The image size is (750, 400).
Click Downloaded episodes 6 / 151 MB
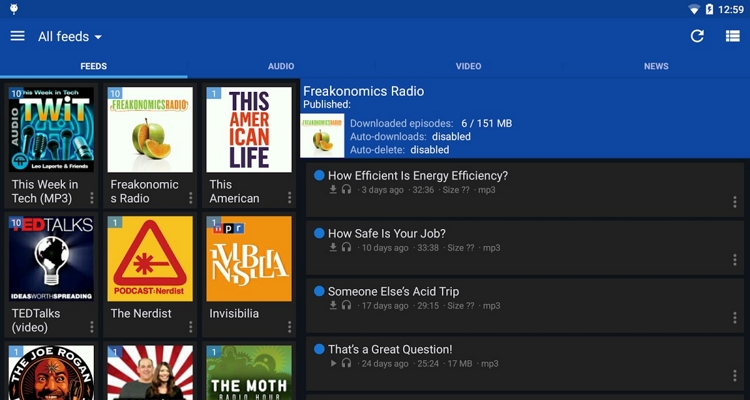(431, 123)
